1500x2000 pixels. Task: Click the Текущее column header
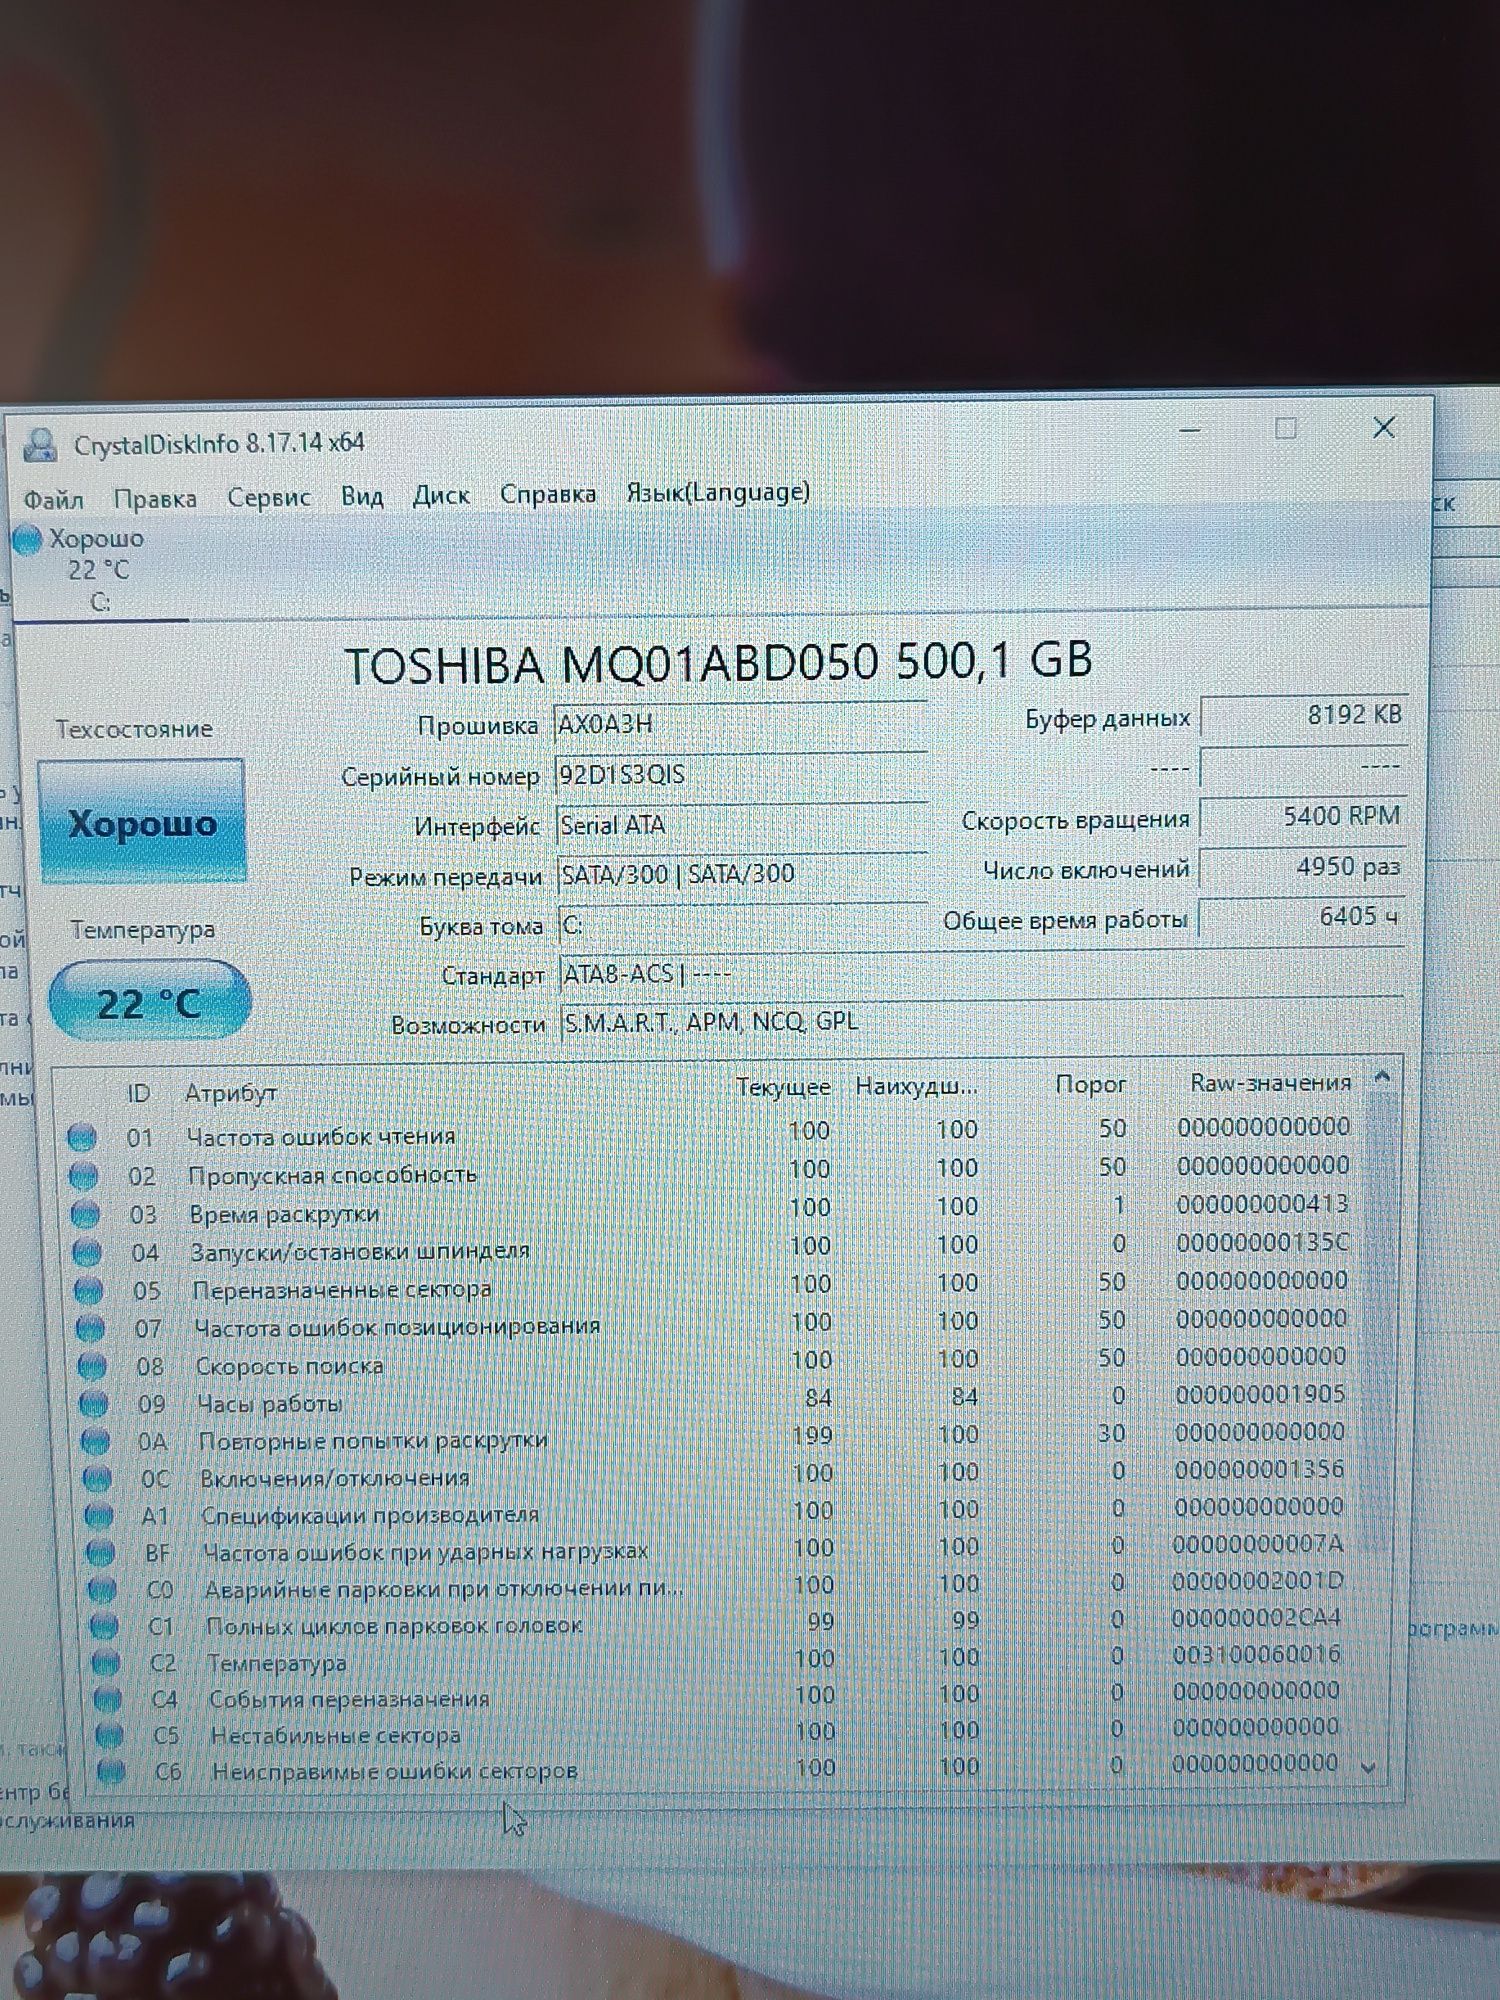pos(783,1087)
